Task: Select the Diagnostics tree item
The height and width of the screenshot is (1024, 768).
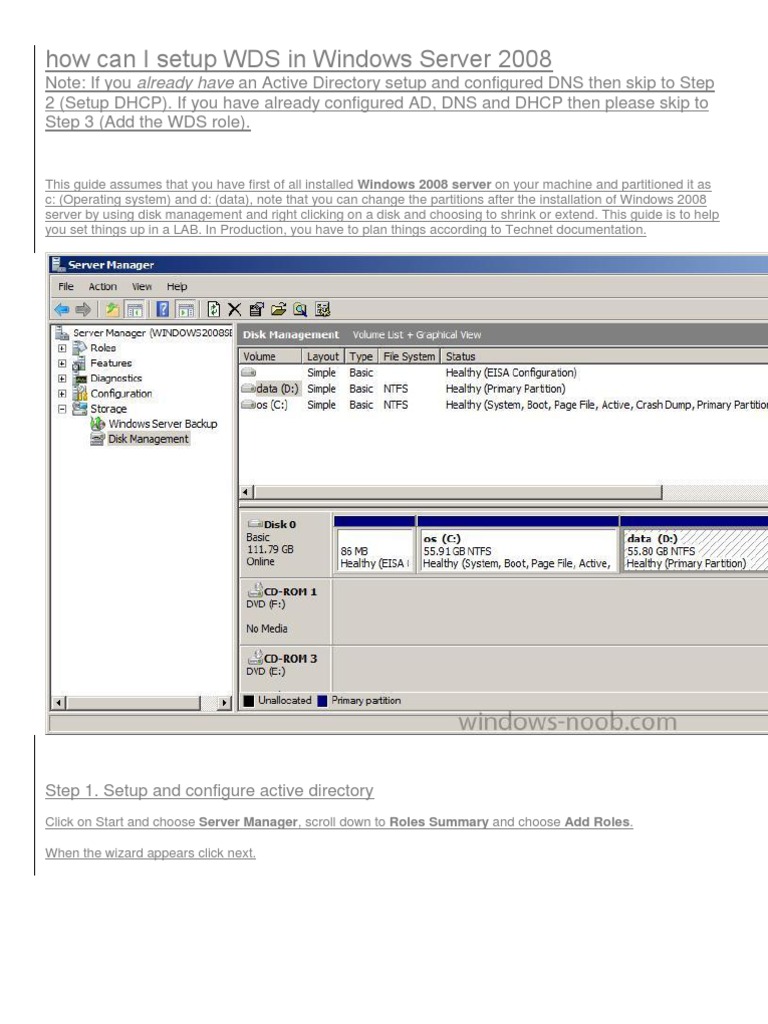Action: [116, 378]
